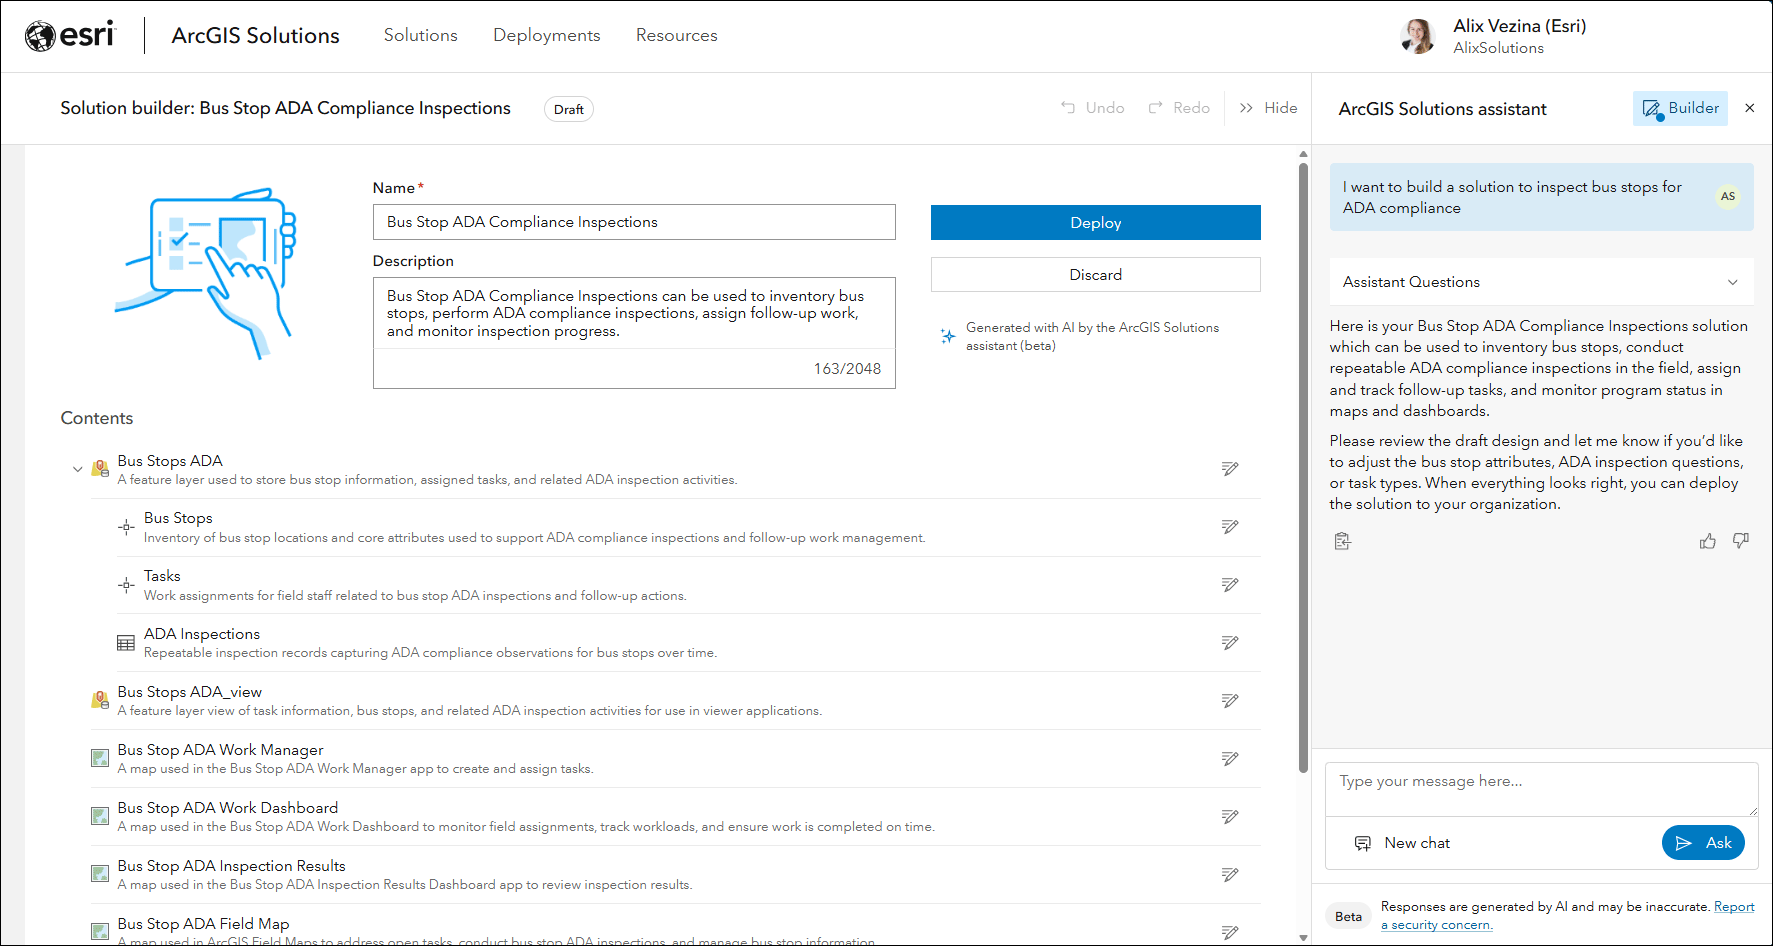This screenshot has height=946, width=1773.
Task: Click thumbs up on assistant response
Action: tap(1708, 541)
